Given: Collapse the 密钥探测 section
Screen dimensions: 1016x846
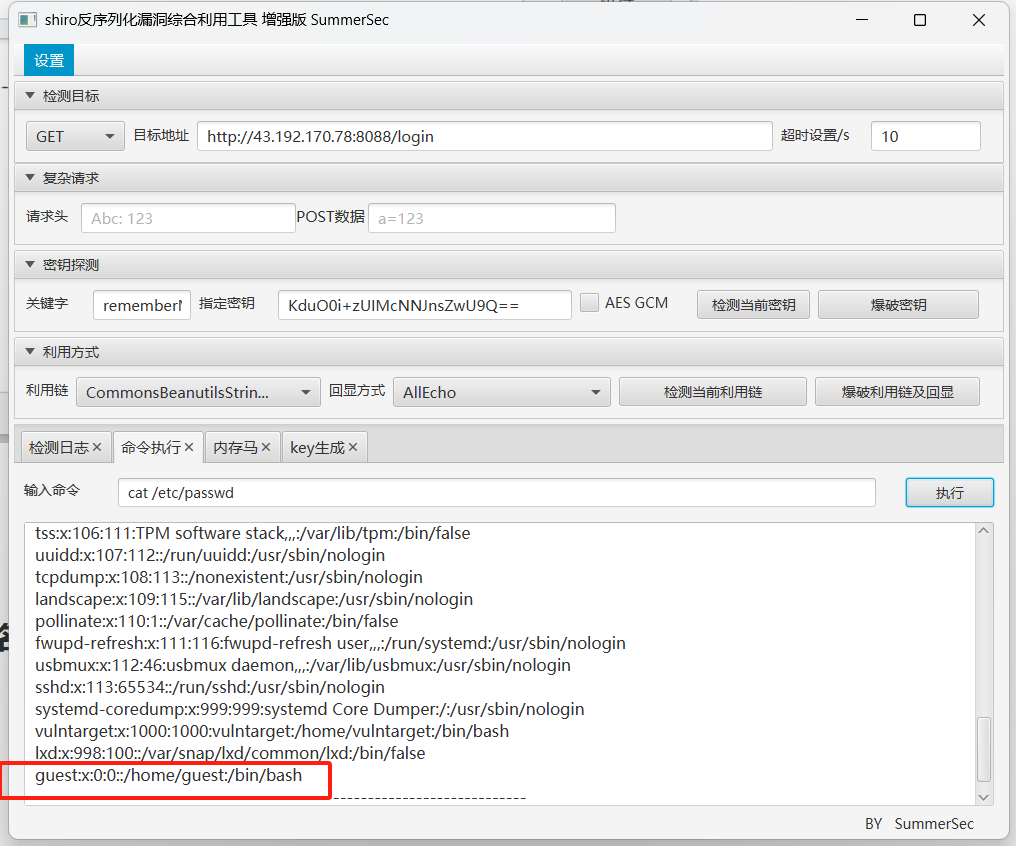Looking at the screenshot, I should click(30, 264).
